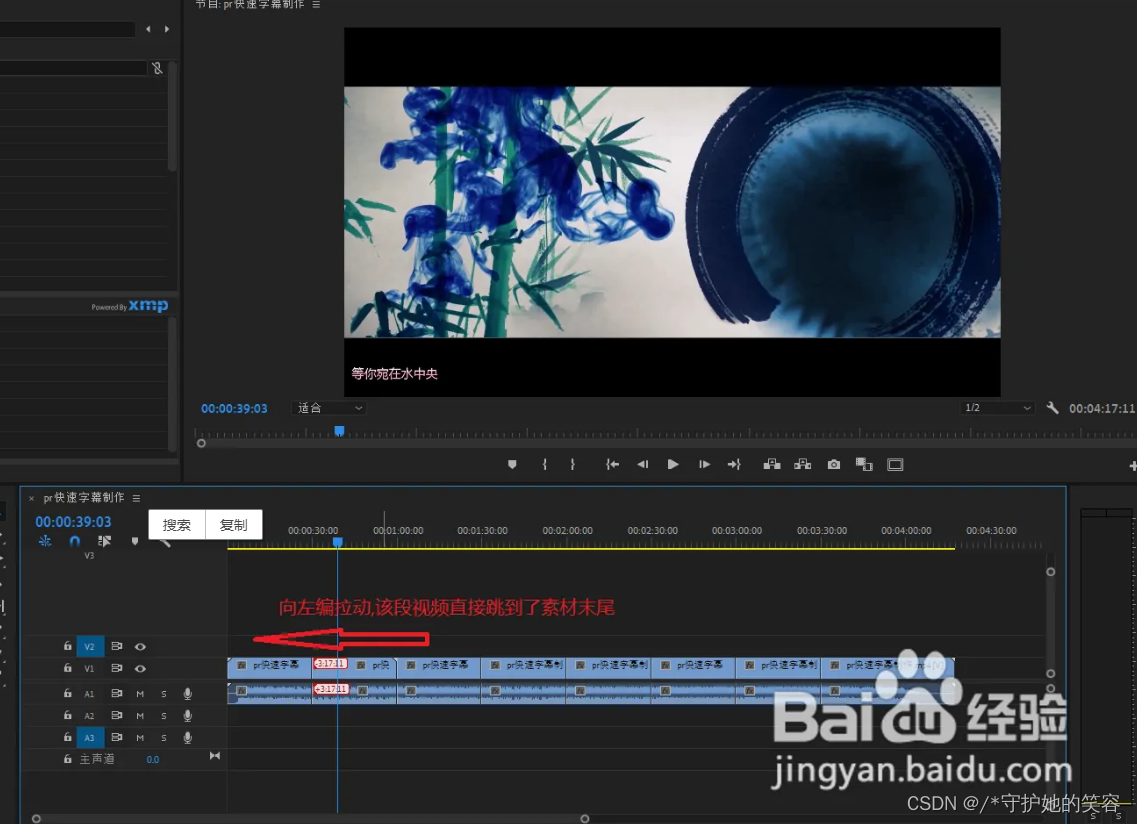Screen dimensions: 1137x824
Task: Solo audio track A1
Action: (164, 694)
